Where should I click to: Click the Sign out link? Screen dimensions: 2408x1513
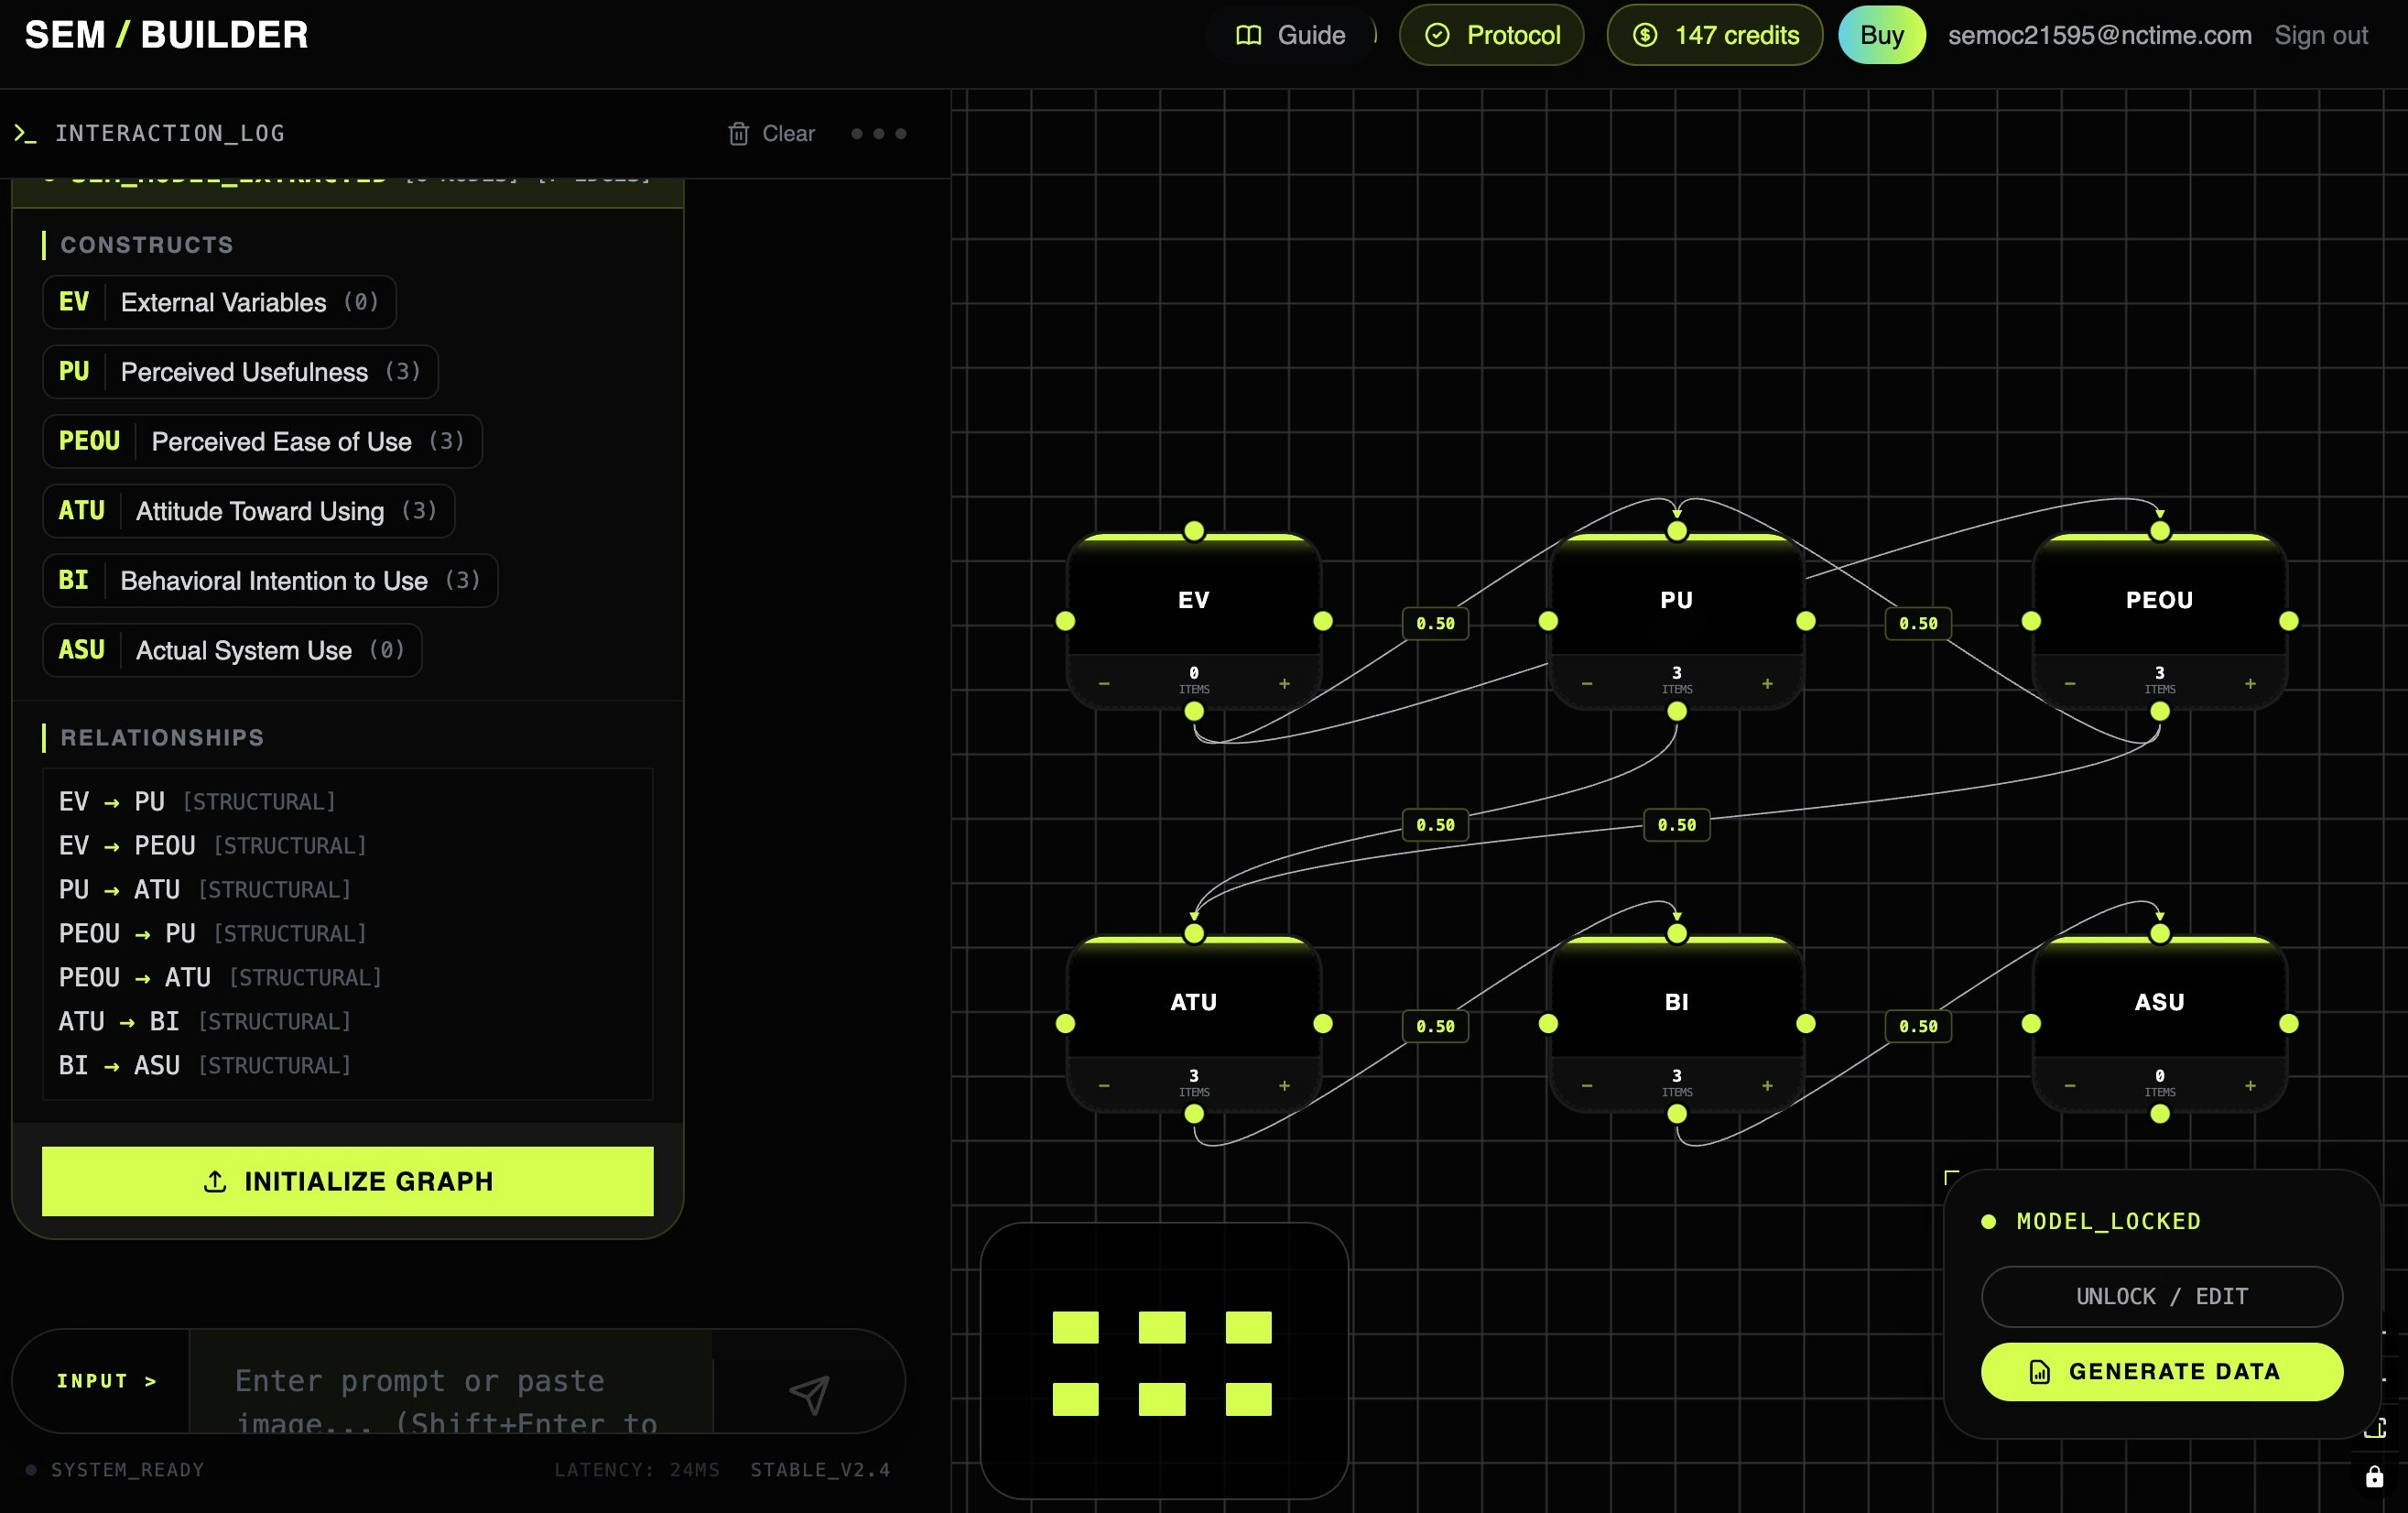pos(2320,35)
